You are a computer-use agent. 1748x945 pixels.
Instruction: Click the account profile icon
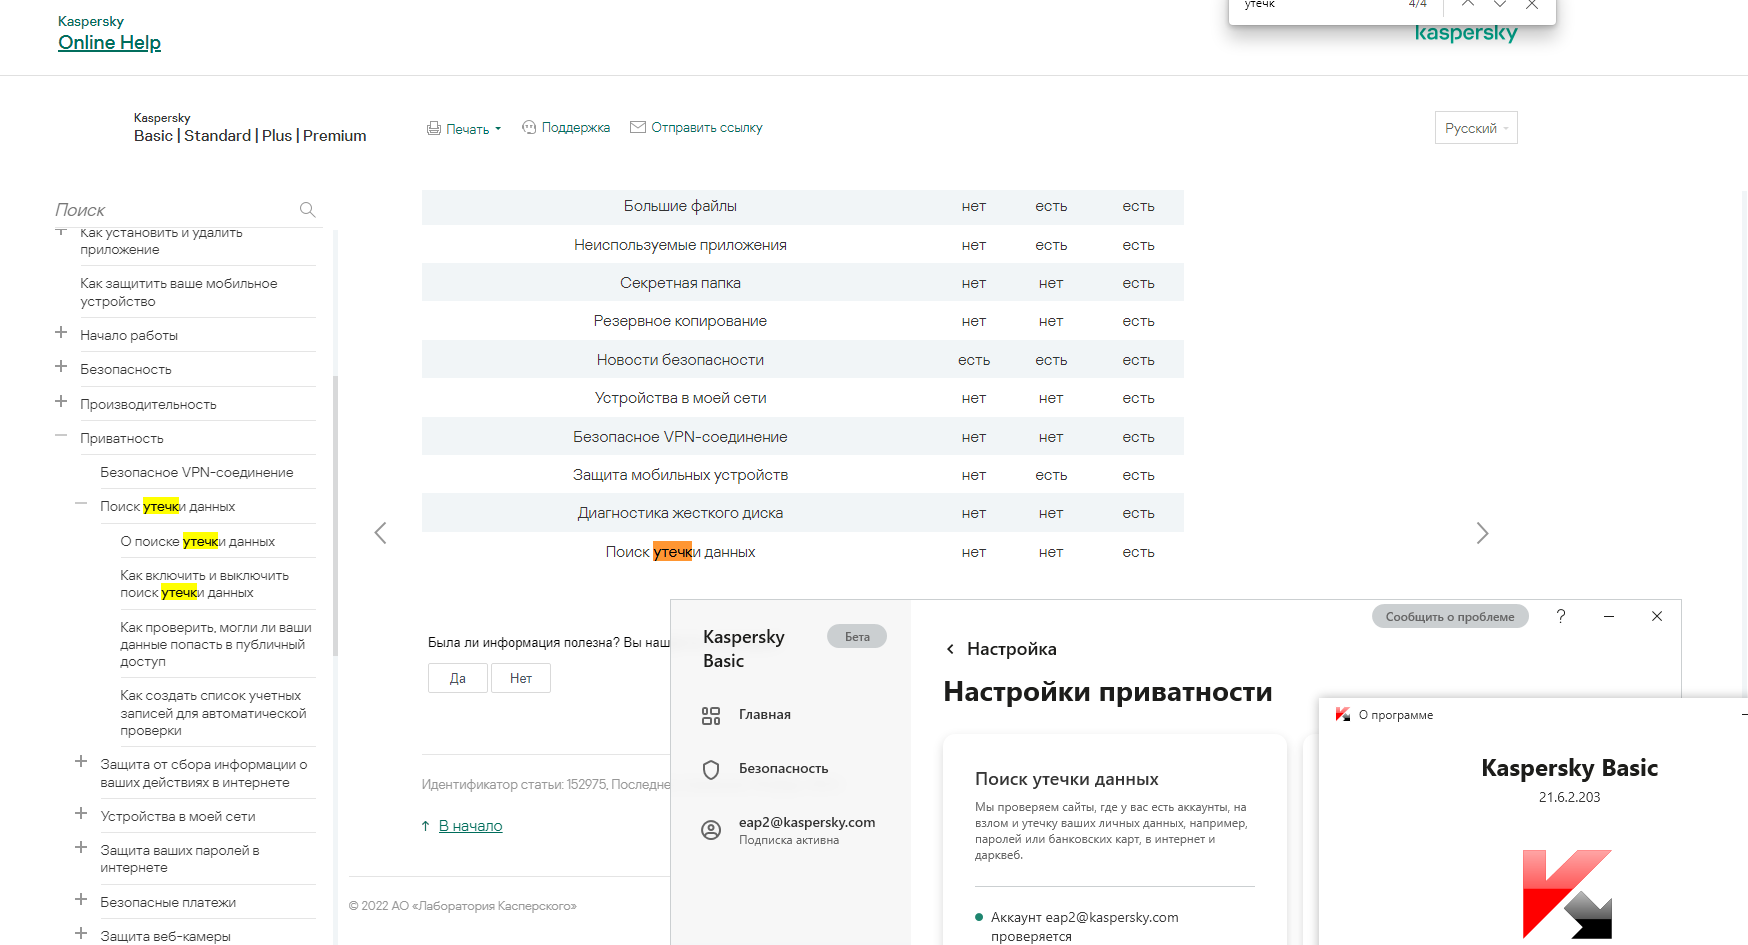tap(711, 830)
